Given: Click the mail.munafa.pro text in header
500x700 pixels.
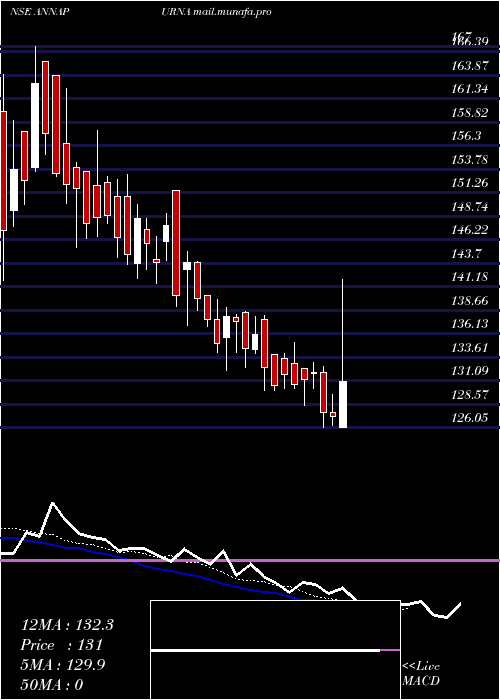Looking at the screenshot, I should [233, 12].
